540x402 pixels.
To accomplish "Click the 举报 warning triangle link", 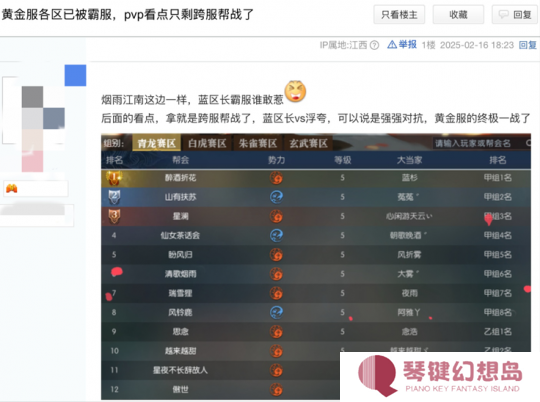I will click(402, 45).
